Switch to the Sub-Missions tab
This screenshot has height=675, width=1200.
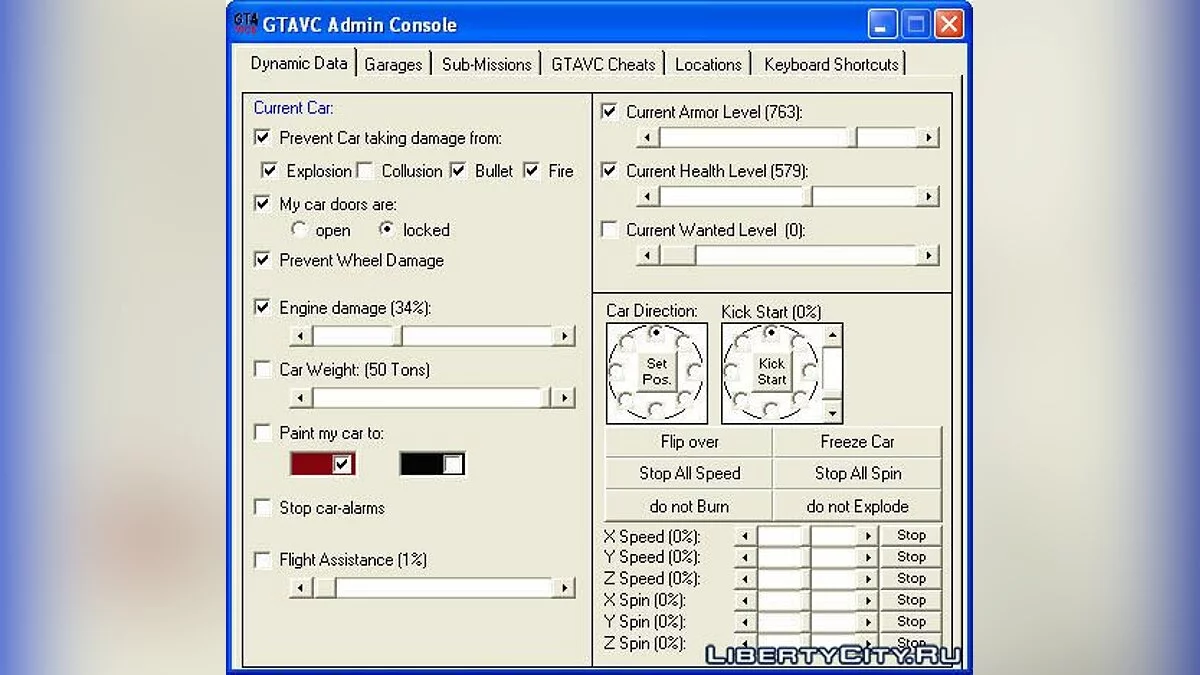pyautogui.click(x=487, y=63)
